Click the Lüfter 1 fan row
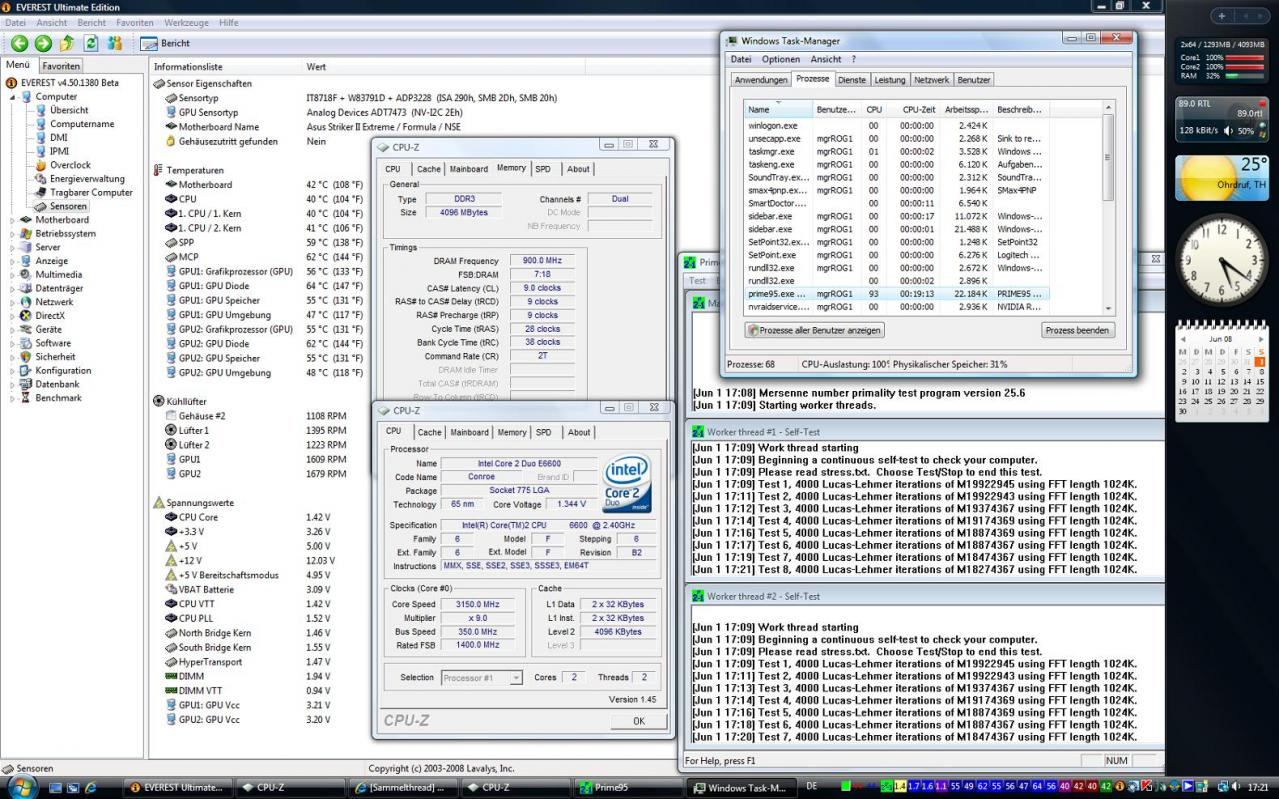This screenshot has width=1279, height=799. coord(255,430)
